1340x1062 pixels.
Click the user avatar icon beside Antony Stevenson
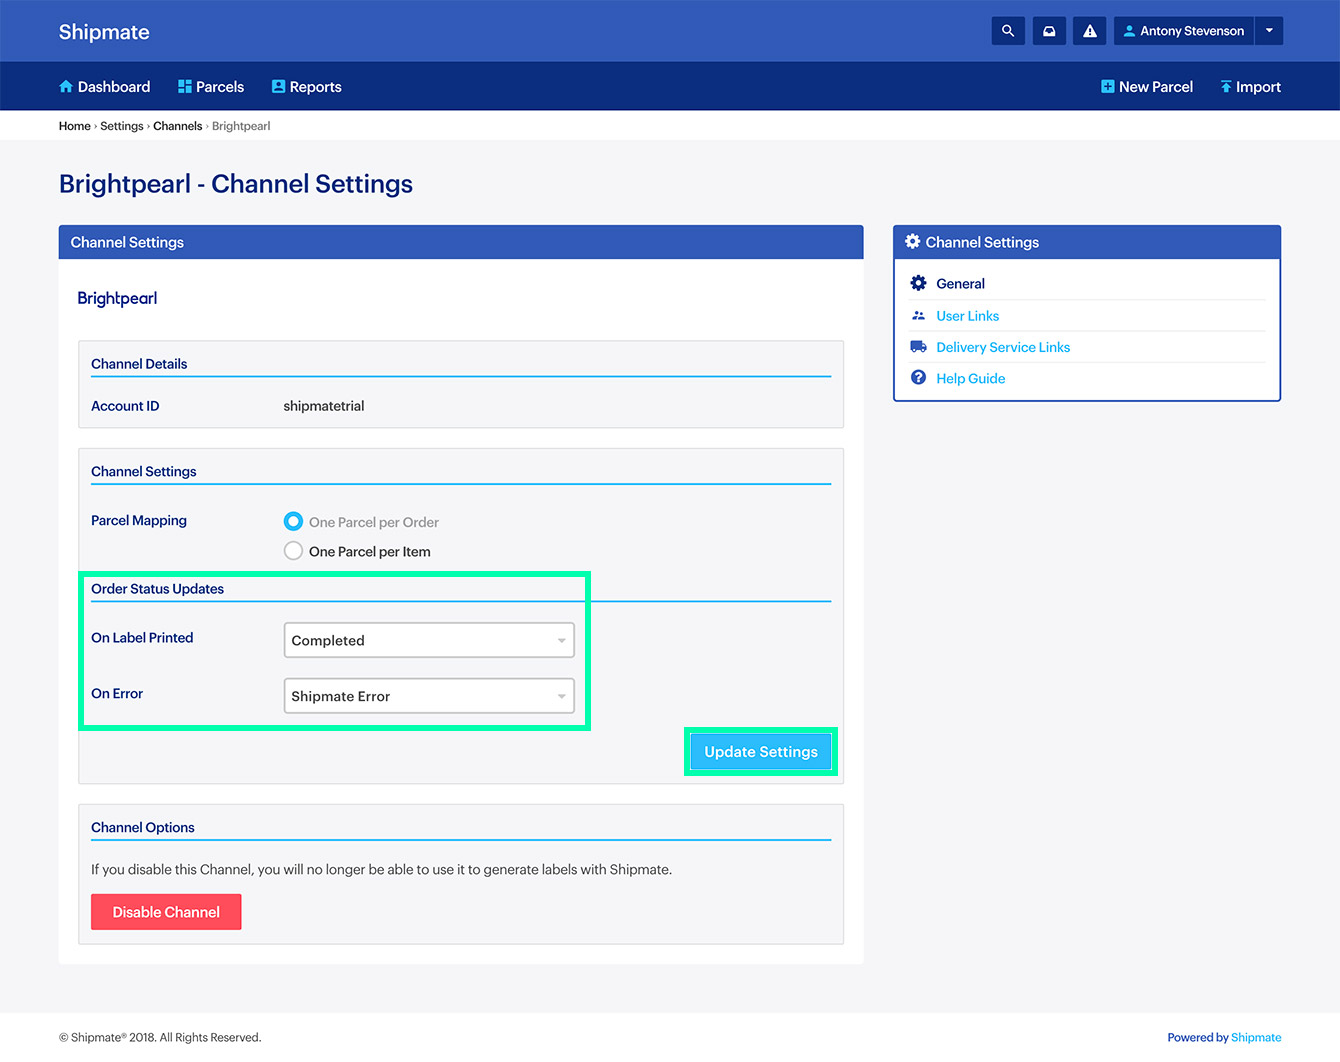pyautogui.click(x=1129, y=31)
